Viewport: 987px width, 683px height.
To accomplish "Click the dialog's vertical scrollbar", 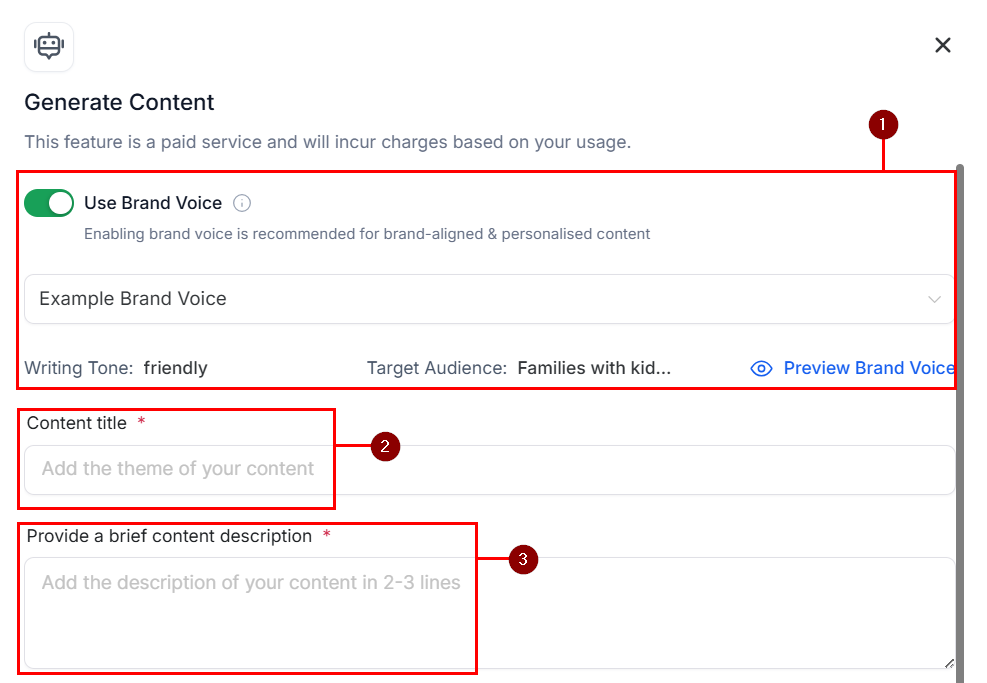I will (x=959, y=423).
